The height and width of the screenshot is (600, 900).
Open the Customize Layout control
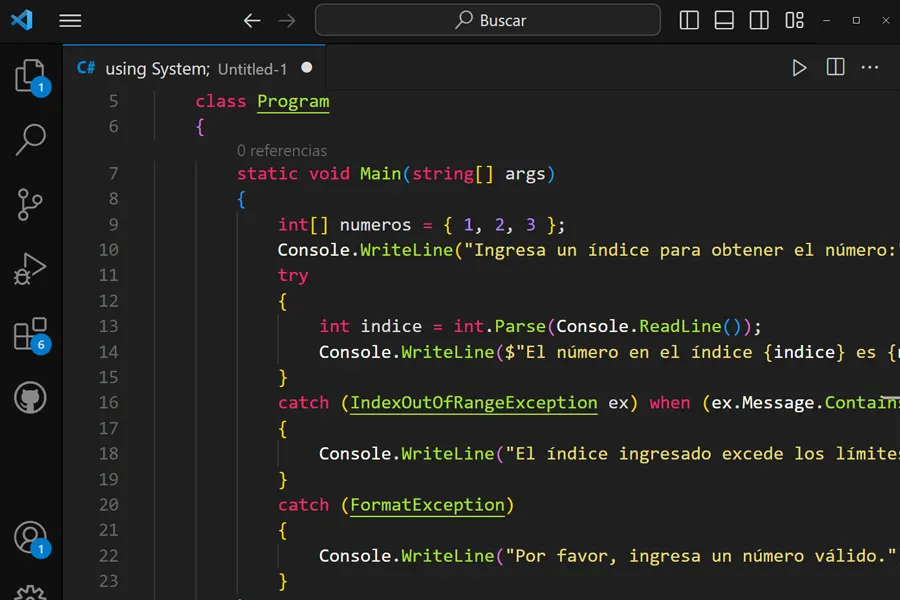(794, 20)
